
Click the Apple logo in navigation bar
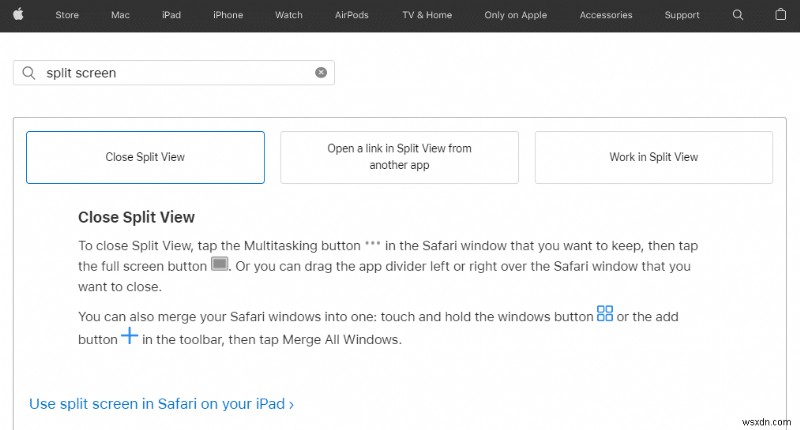tap(19, 15)
